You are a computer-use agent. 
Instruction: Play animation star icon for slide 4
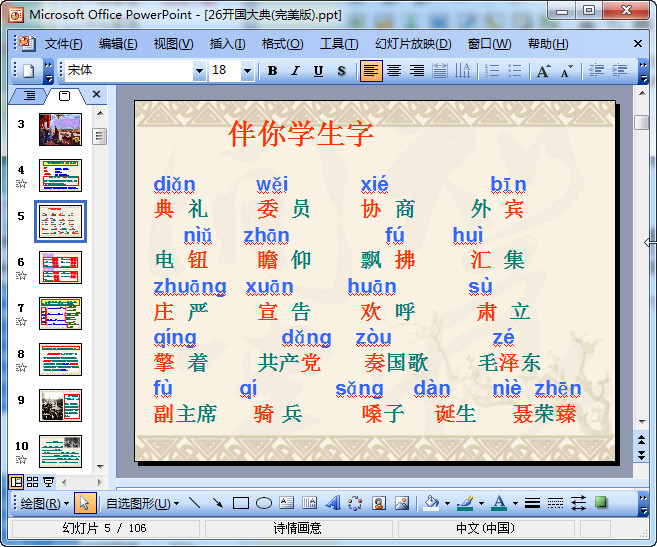(x=21, y=184)
